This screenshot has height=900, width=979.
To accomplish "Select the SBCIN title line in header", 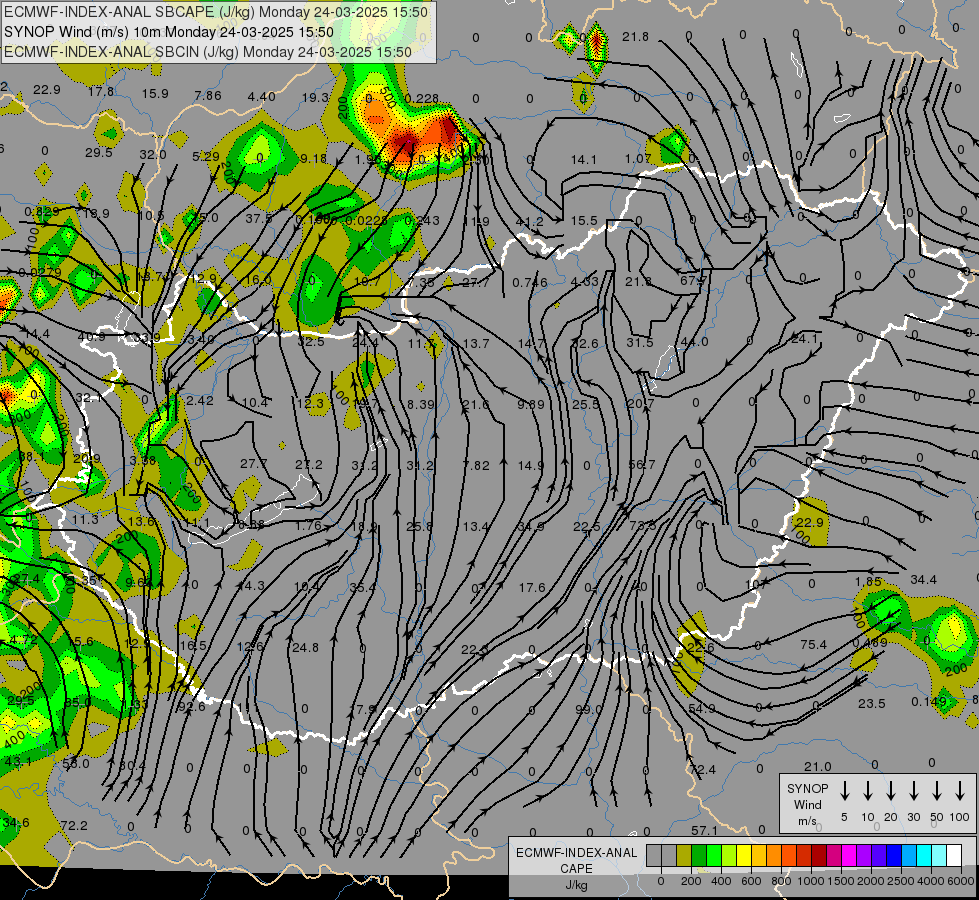I will (208, 52).
